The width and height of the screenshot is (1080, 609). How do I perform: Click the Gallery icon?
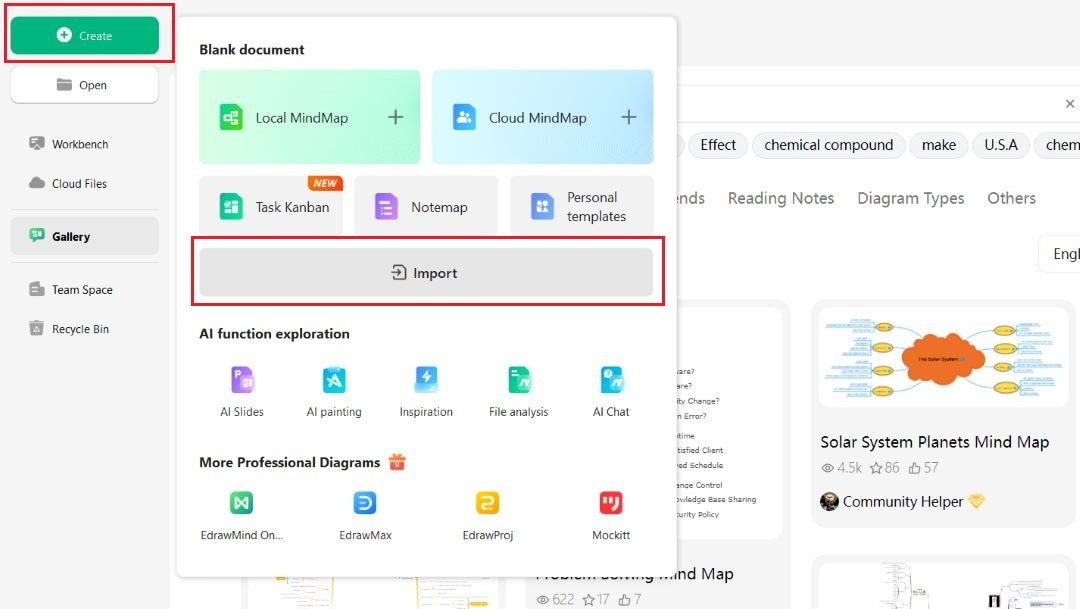click(x=37, y=236)
